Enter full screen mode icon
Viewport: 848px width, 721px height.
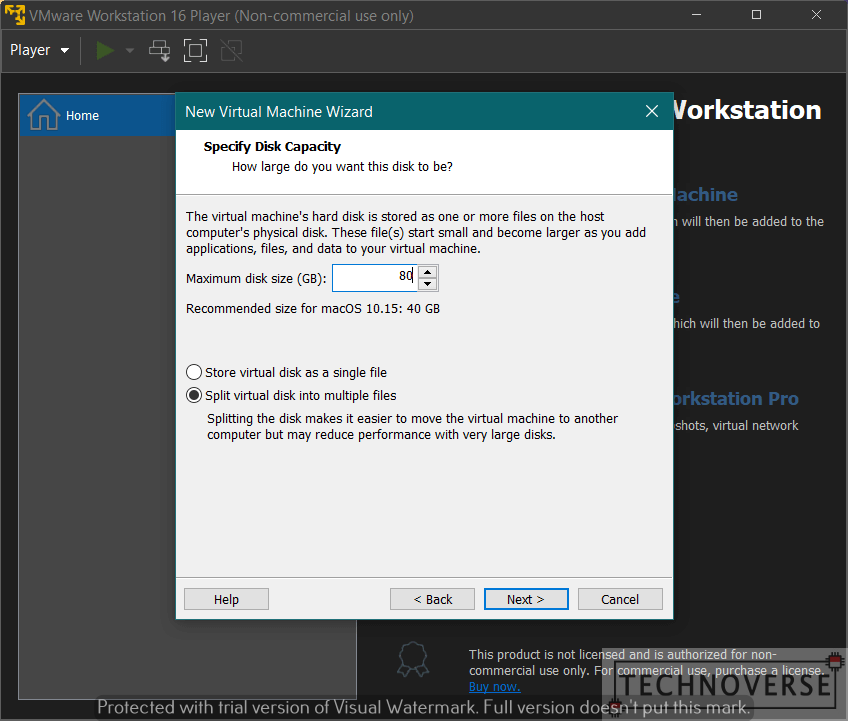(195, 50)
